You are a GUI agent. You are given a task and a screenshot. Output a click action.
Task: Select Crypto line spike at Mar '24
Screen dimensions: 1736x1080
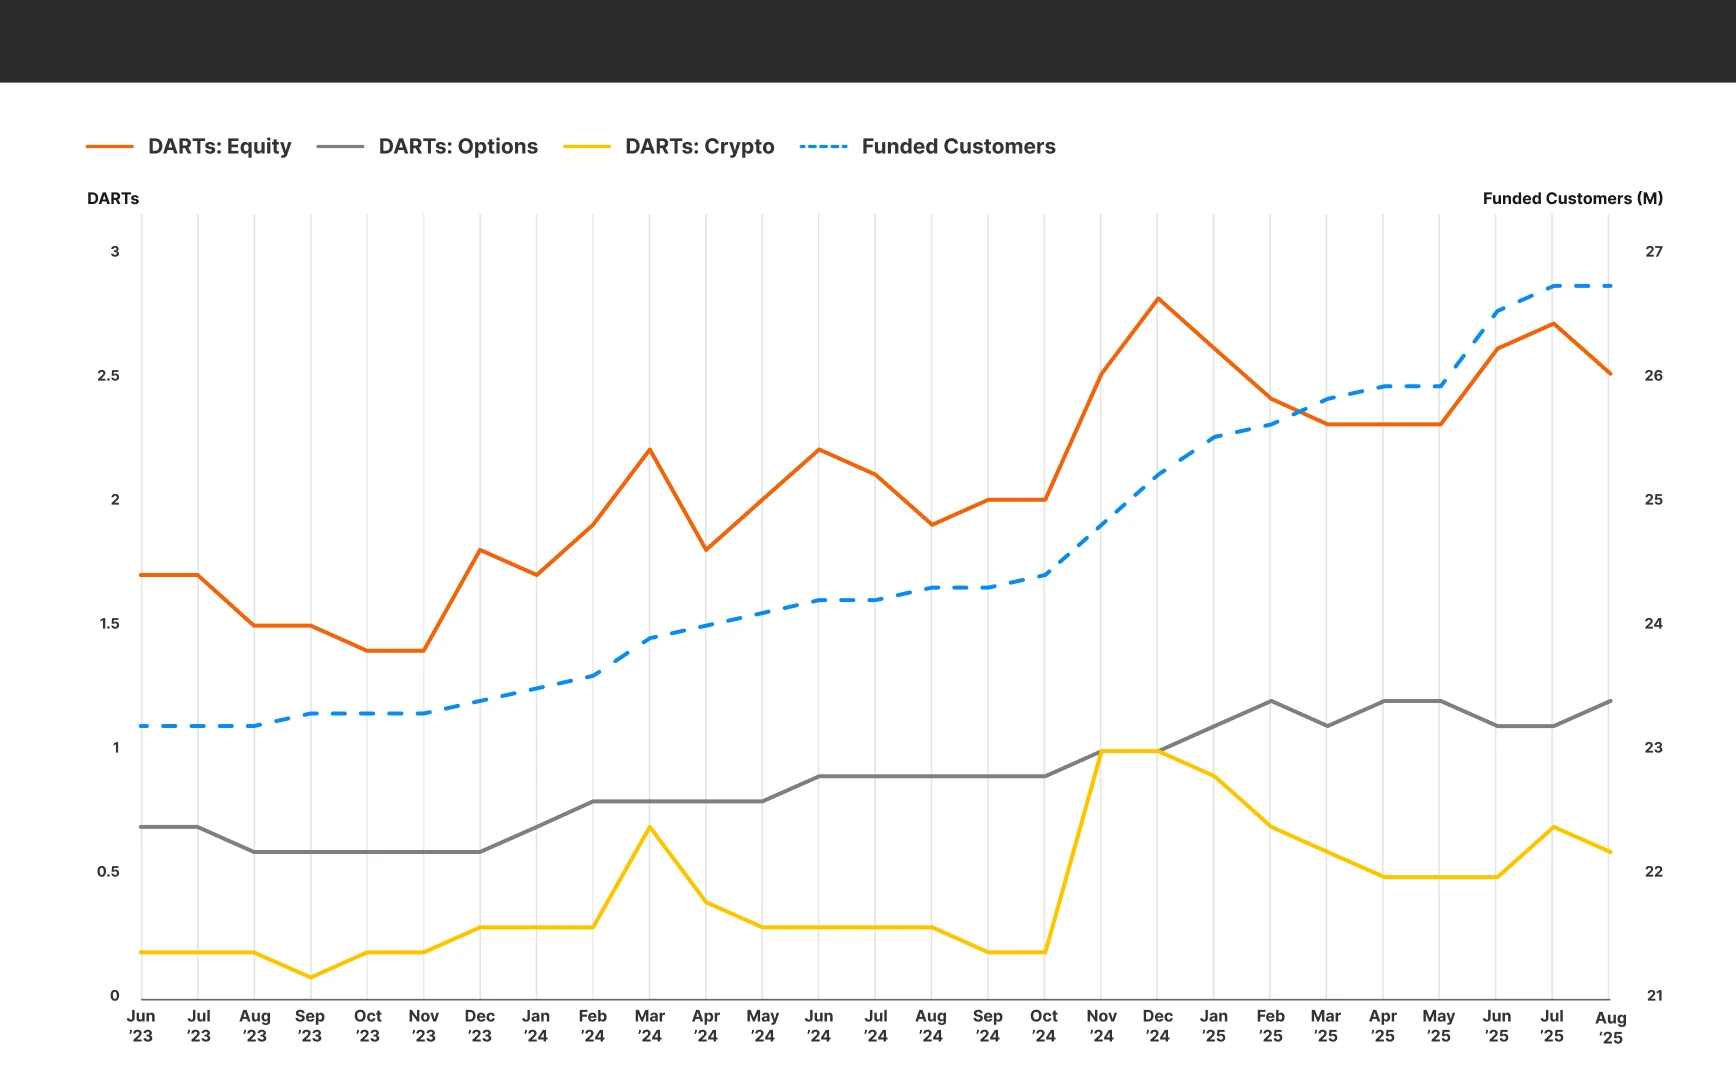point(650,827)
